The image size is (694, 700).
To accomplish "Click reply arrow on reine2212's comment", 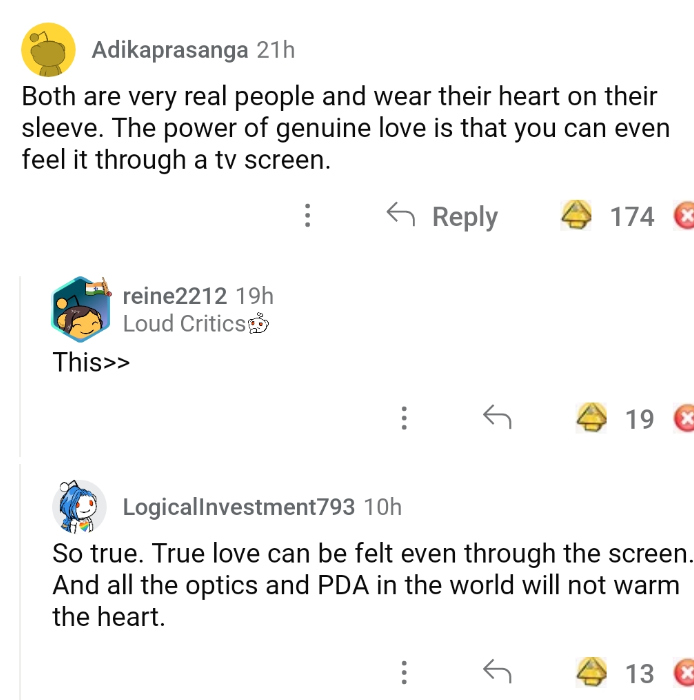I will point(497,418).
